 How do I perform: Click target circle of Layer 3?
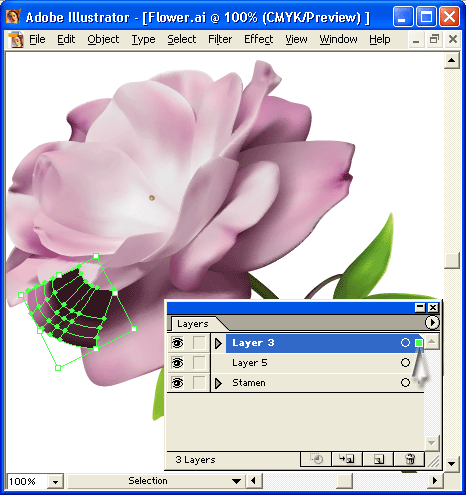click(x=405, y=343)
